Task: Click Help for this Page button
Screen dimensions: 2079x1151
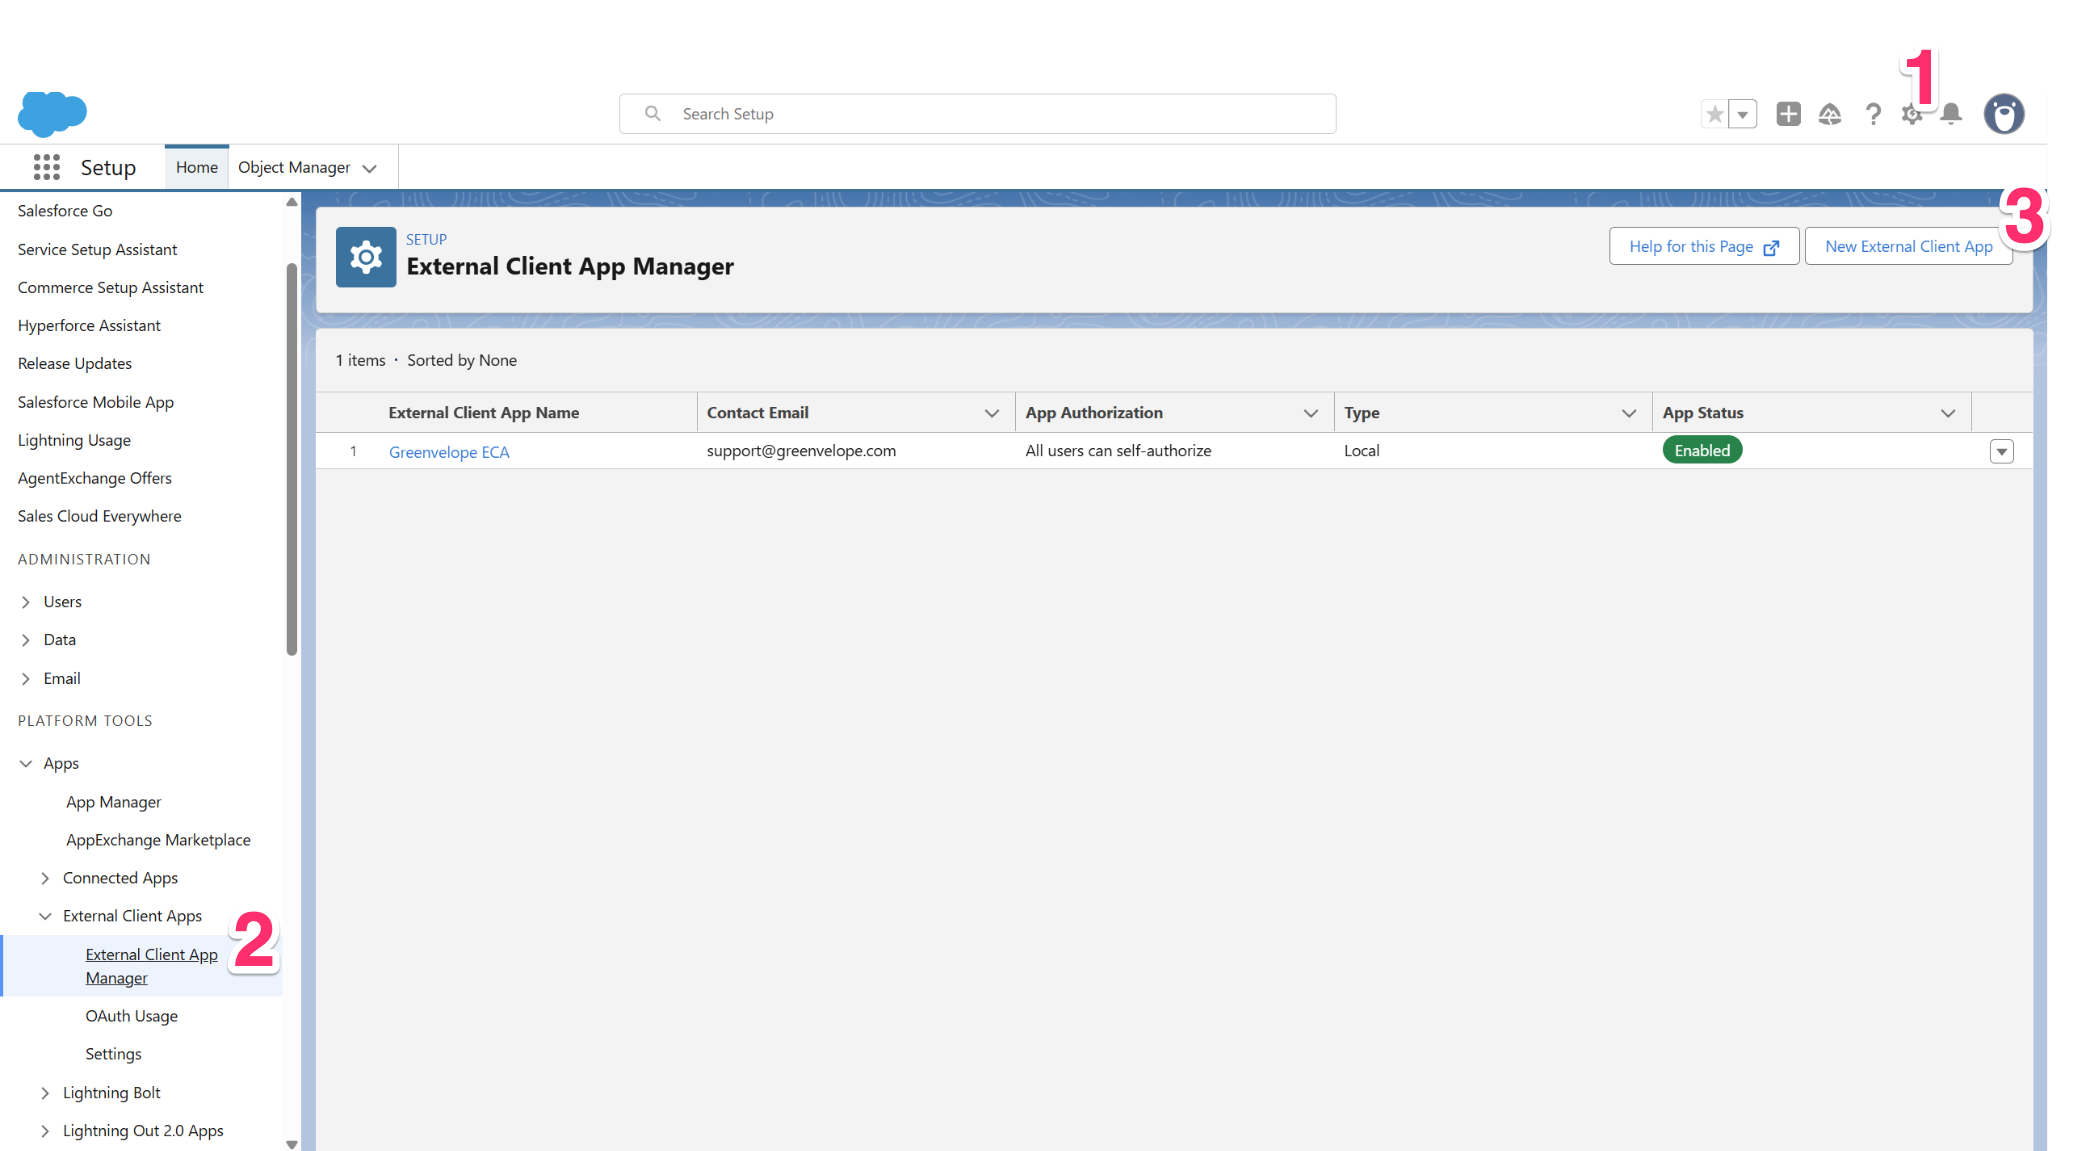Action: pyautogui.click(x=1704, y=246)
